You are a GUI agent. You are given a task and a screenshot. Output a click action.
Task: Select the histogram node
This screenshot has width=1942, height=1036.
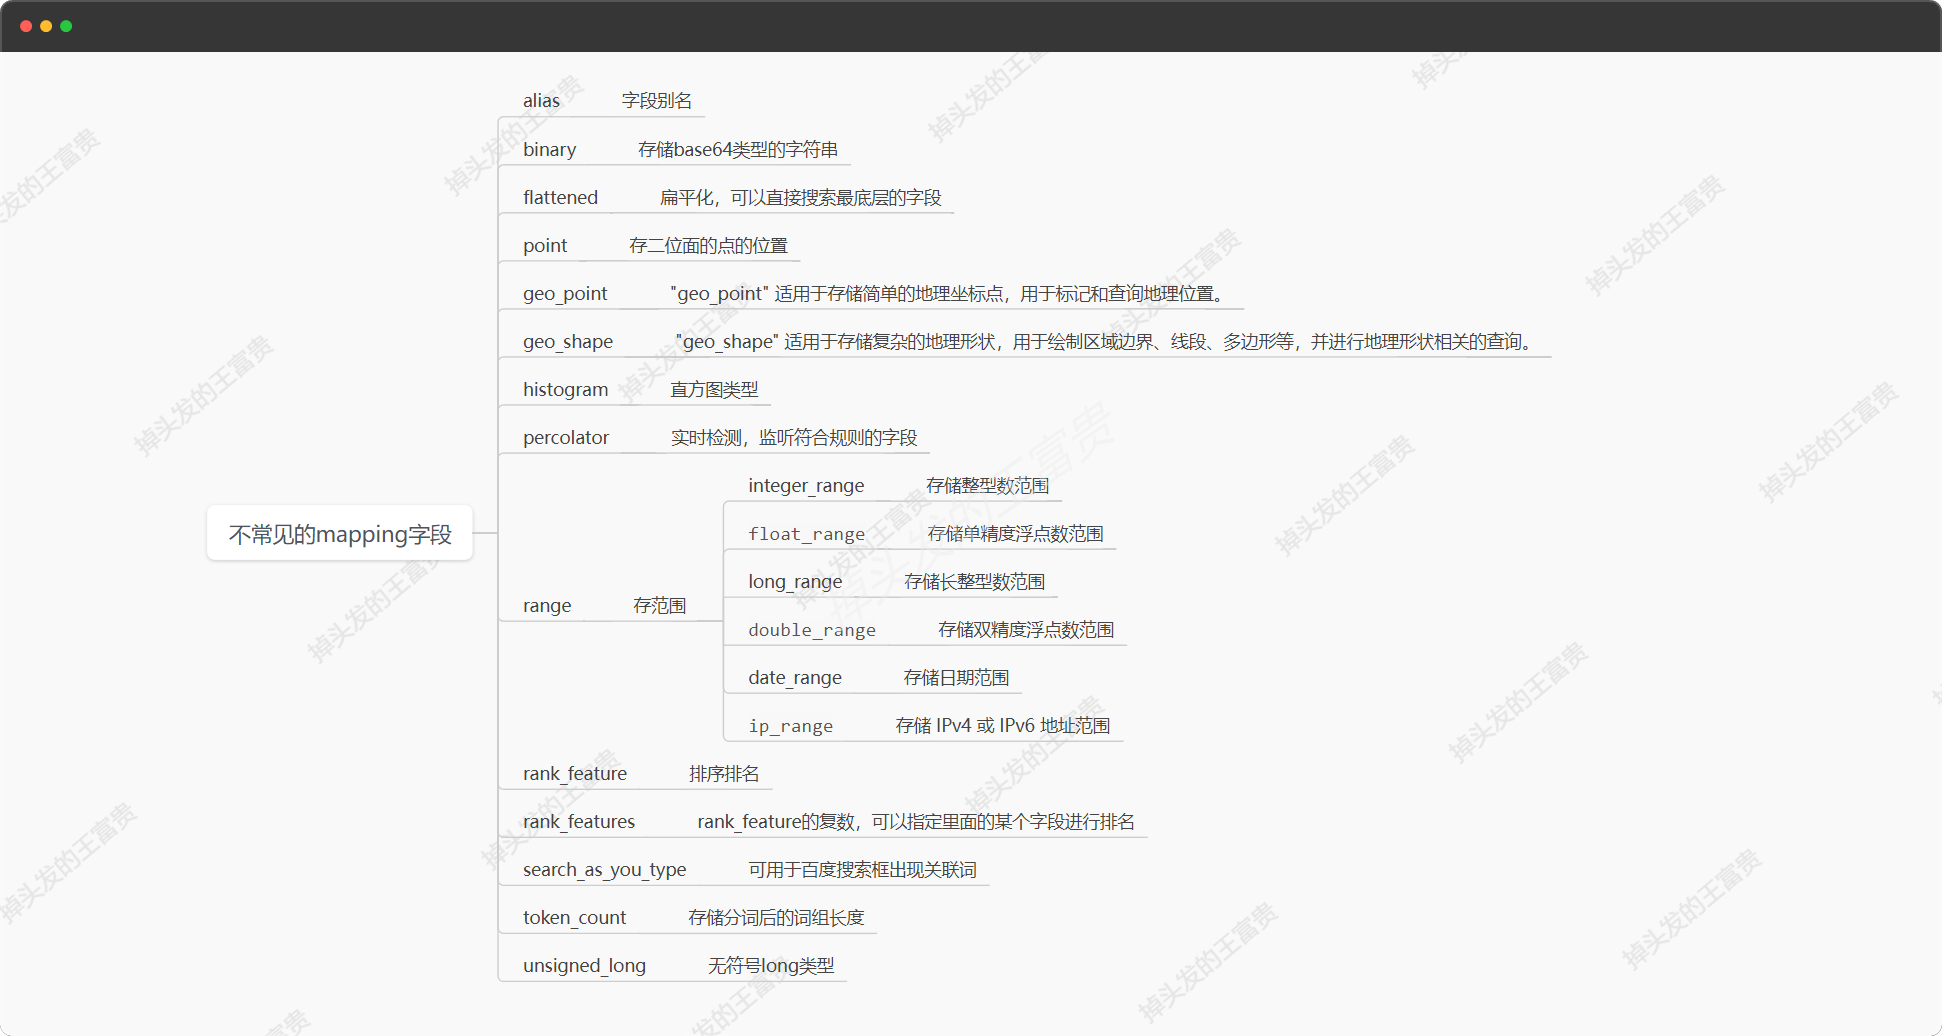pos(565,389)
